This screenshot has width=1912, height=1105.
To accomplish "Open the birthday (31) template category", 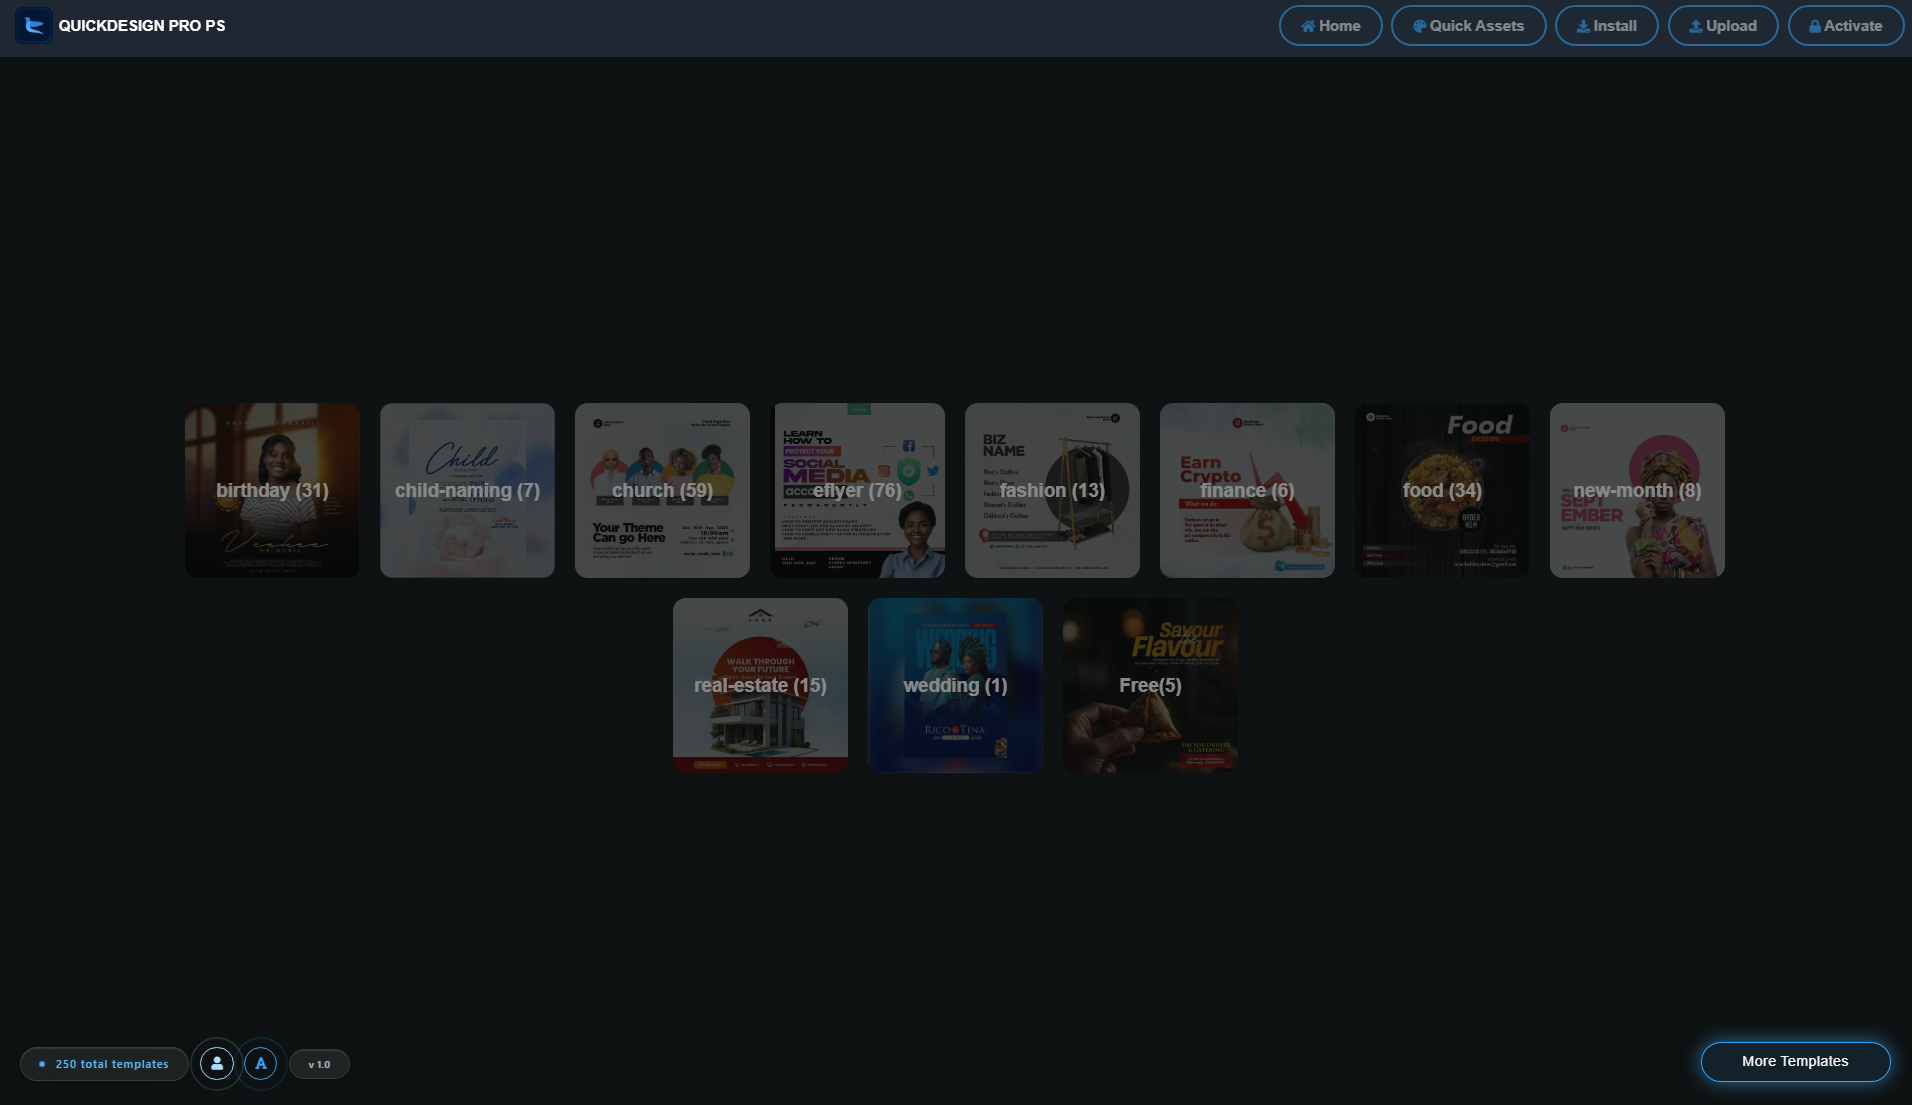I will click(271, 490).
